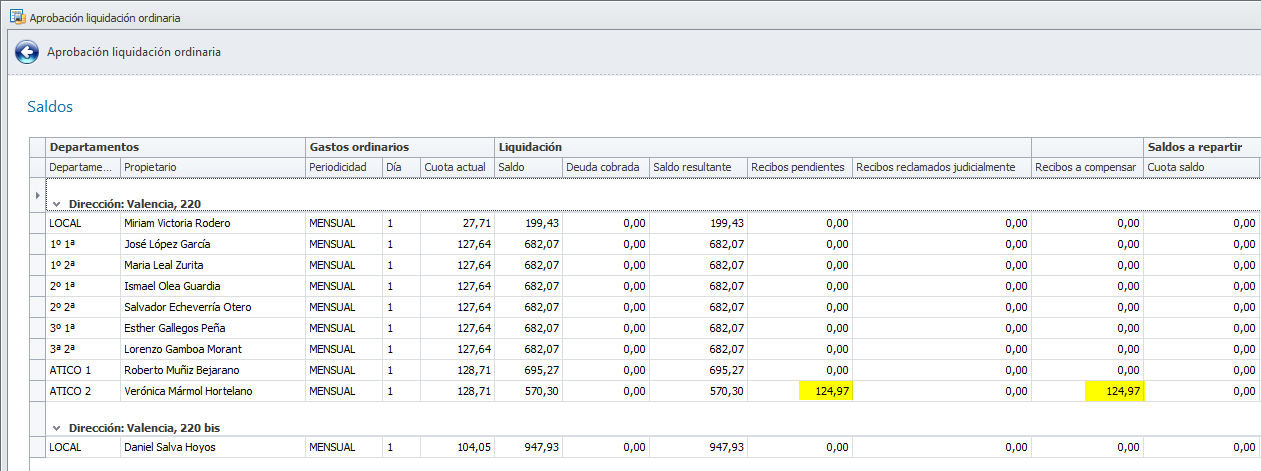
Task: Click the Liquidación band header
Action: tap(530, 147)
